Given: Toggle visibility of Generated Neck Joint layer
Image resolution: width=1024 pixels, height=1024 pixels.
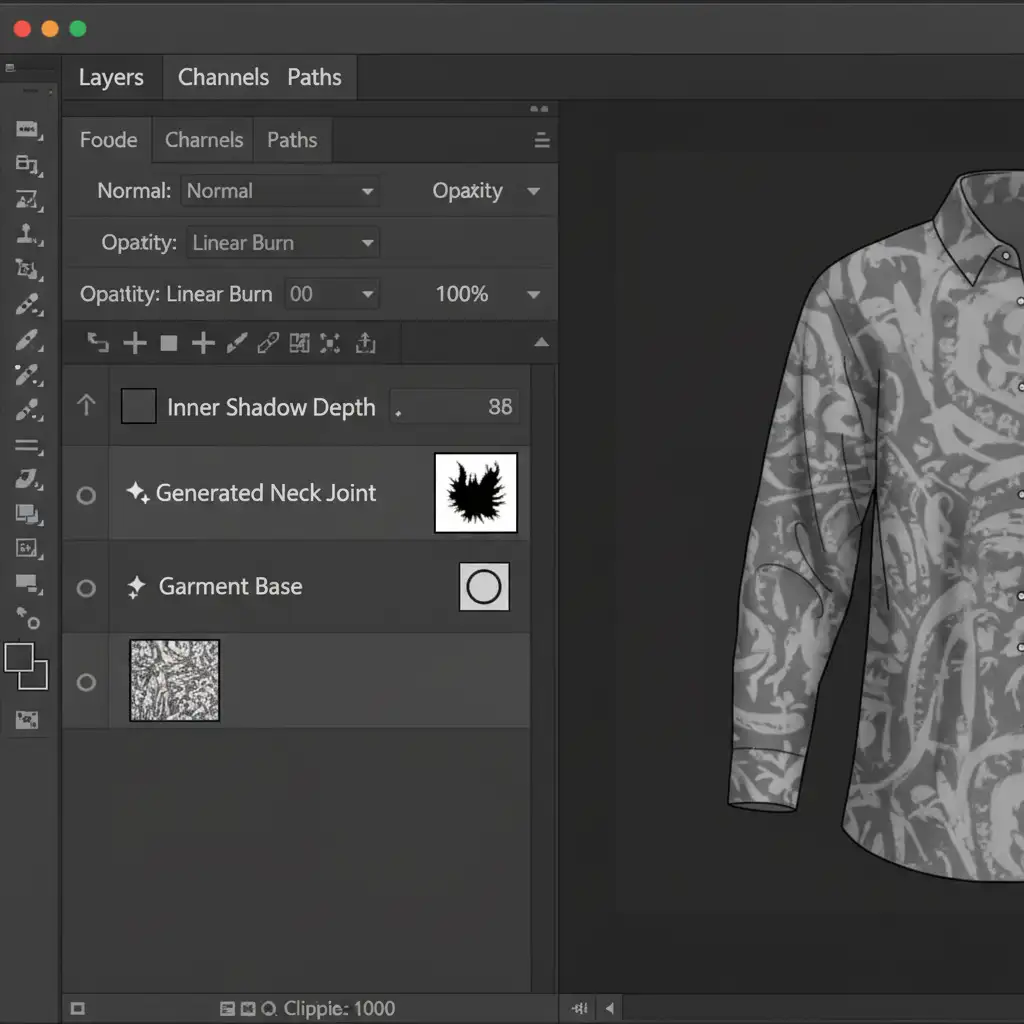Looking at the screenshot, I should pyautogui.click(x=87, y=495).
